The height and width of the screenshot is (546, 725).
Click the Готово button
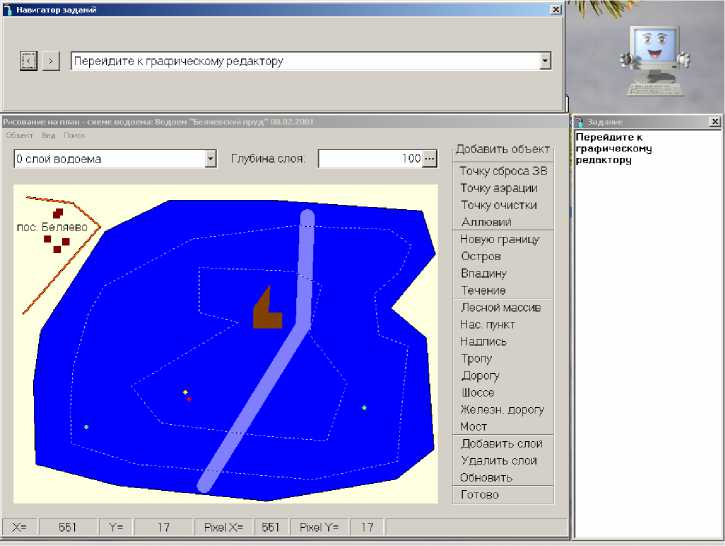point(480,495)
